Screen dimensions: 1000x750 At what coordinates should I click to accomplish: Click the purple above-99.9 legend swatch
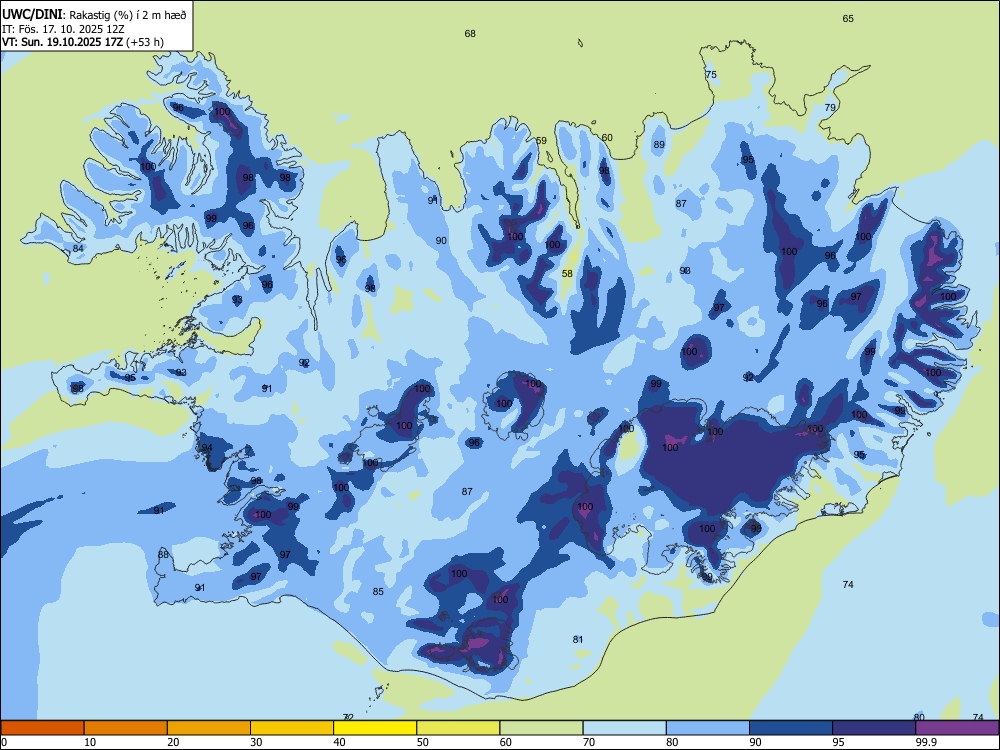(957, 728)
